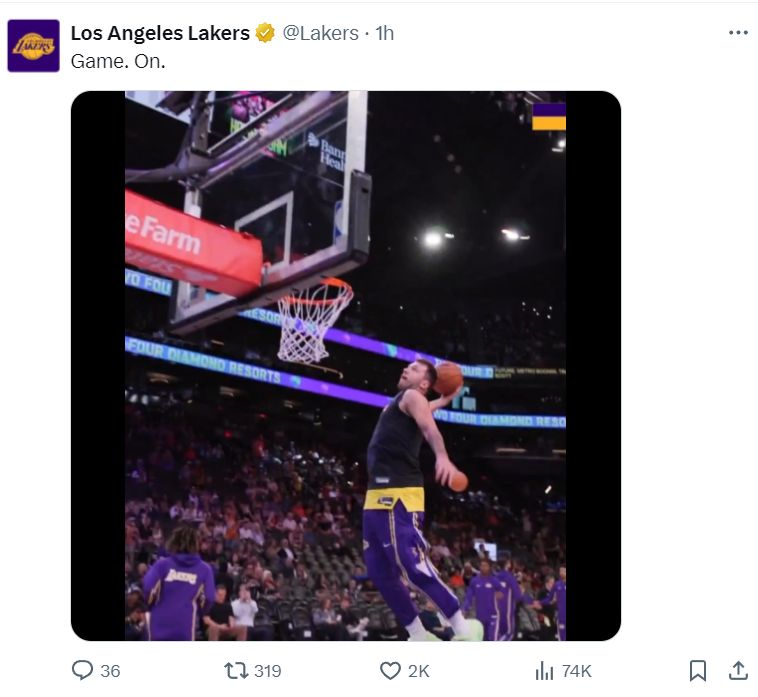Click the repost arrows icon
Image resolution: width=758 pixels, height=697 pixels.
click(x=235, y=670)
